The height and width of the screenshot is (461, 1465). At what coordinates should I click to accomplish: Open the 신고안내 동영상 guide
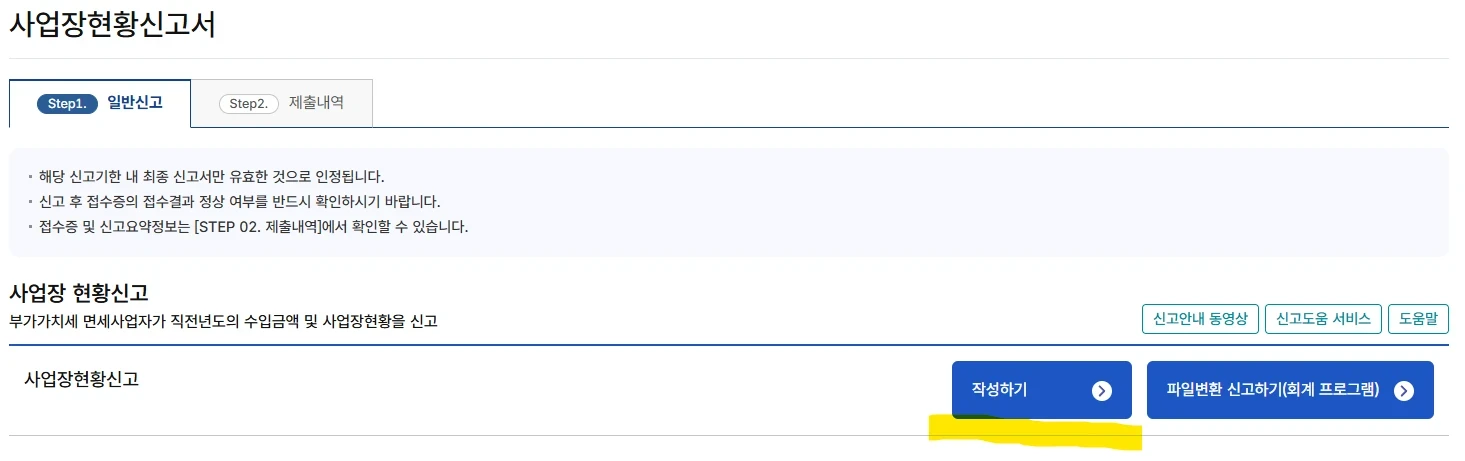coord(1200,319)
